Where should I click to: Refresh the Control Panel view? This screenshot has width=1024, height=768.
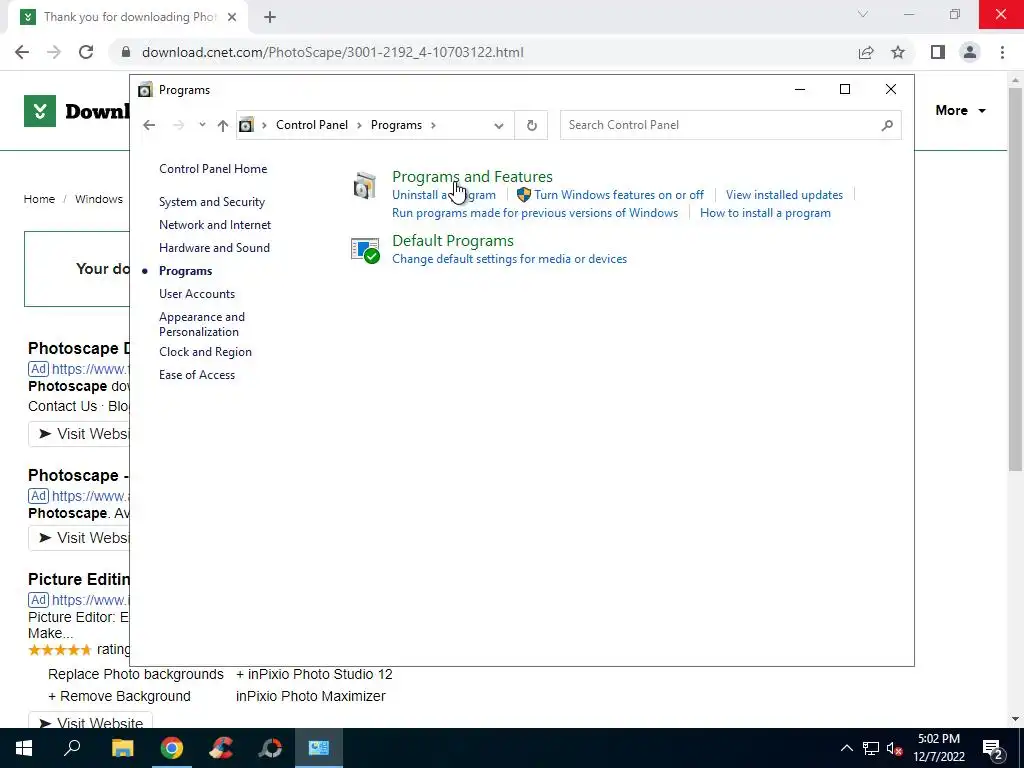[x=532, y=125]
